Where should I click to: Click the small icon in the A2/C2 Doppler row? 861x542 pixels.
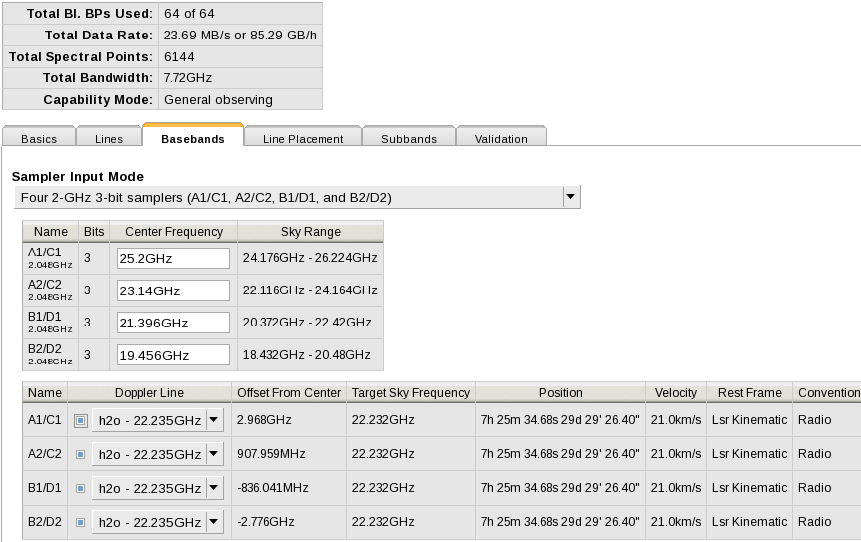click(80, 454)
